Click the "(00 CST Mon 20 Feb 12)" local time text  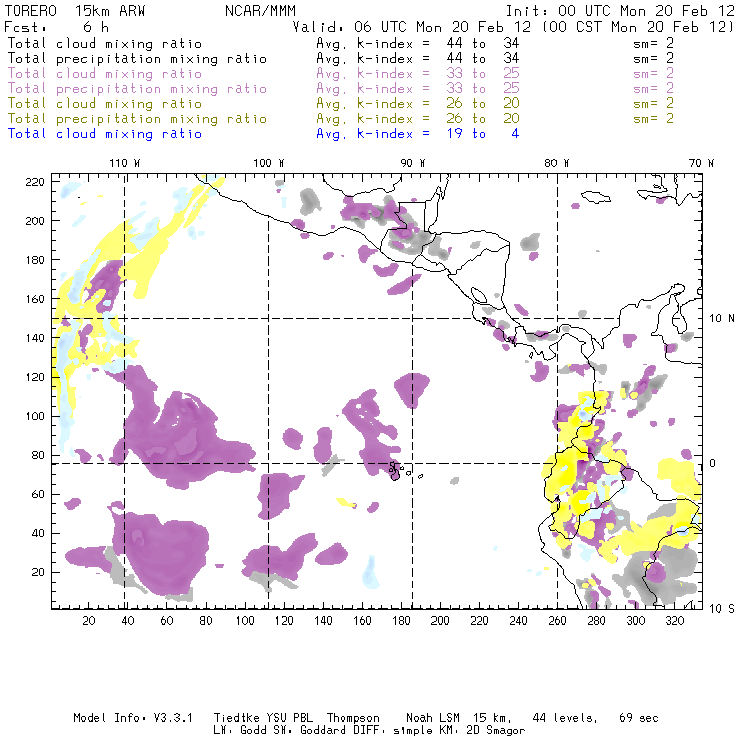[638, 27]
